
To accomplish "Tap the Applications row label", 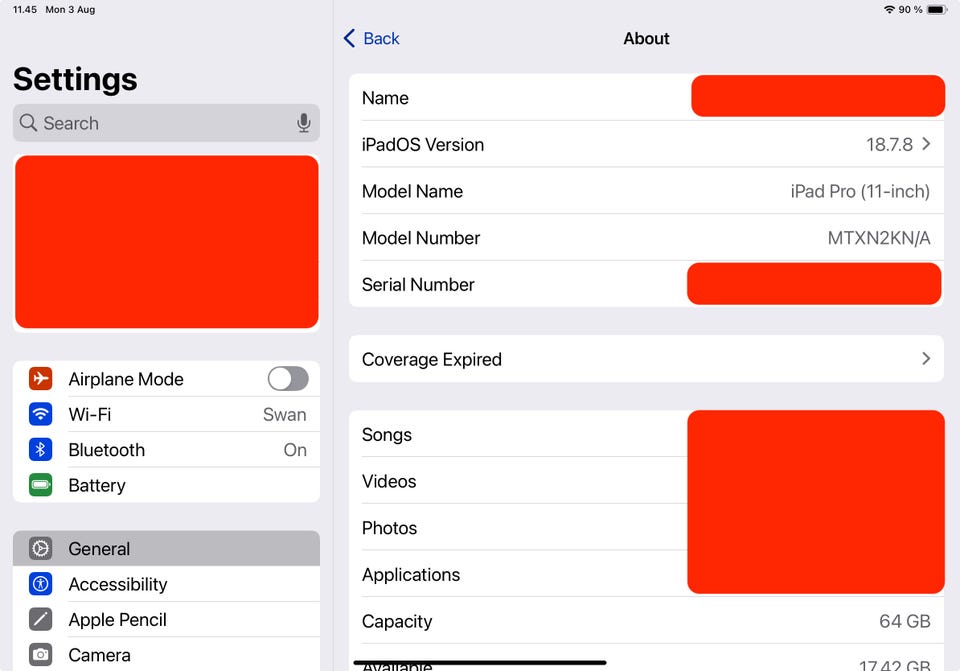I will tap(411, 575).
